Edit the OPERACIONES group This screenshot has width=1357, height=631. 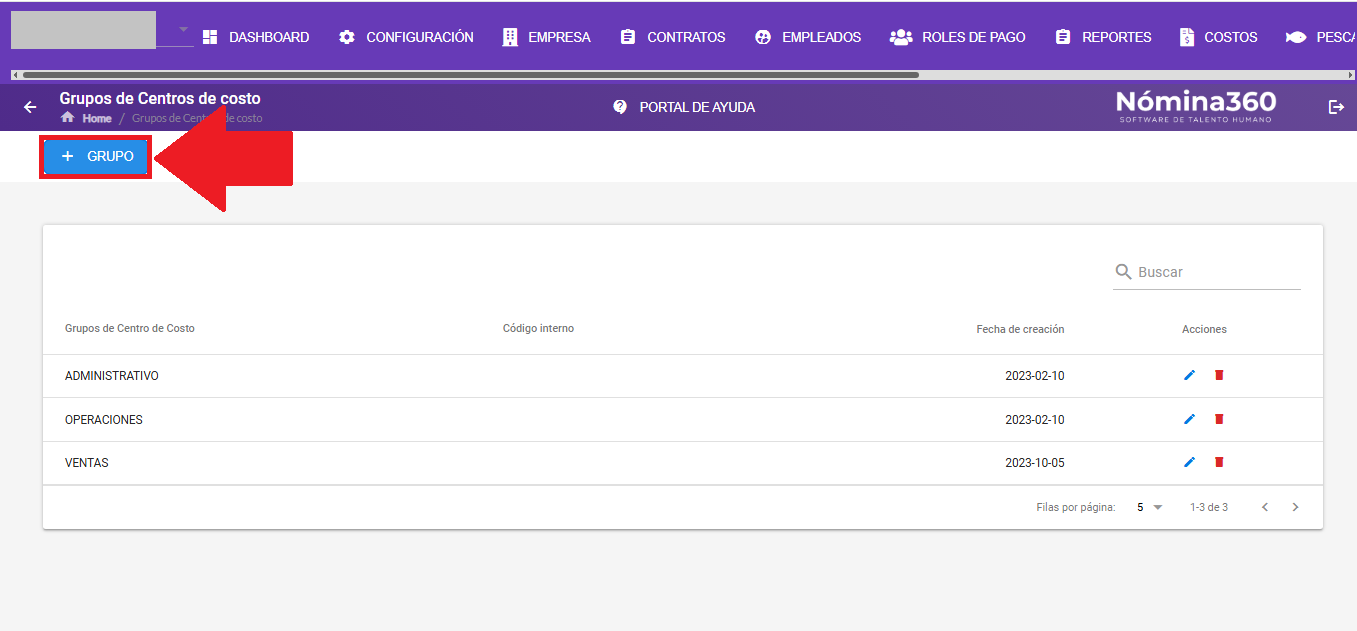pyautogui.click(x=1189, y=419)
